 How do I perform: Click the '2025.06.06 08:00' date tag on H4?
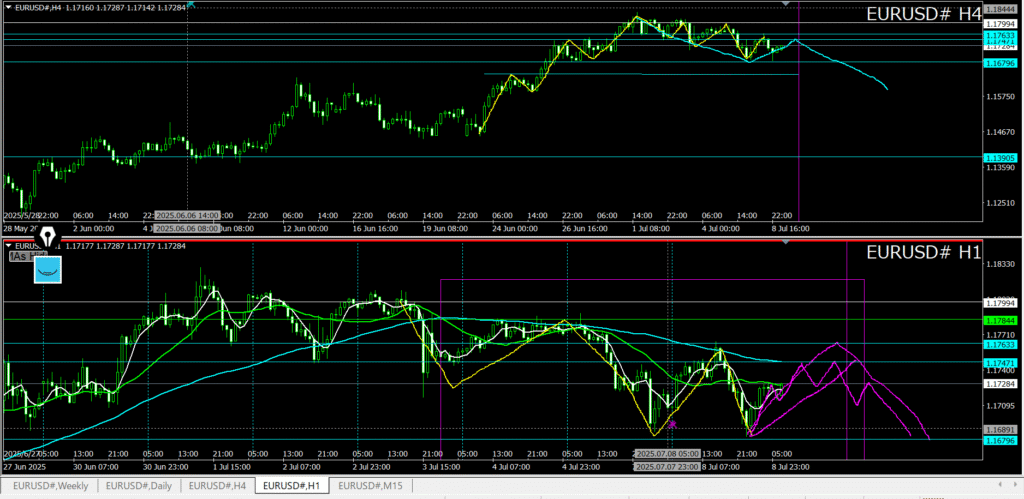[x=187, y=229]
